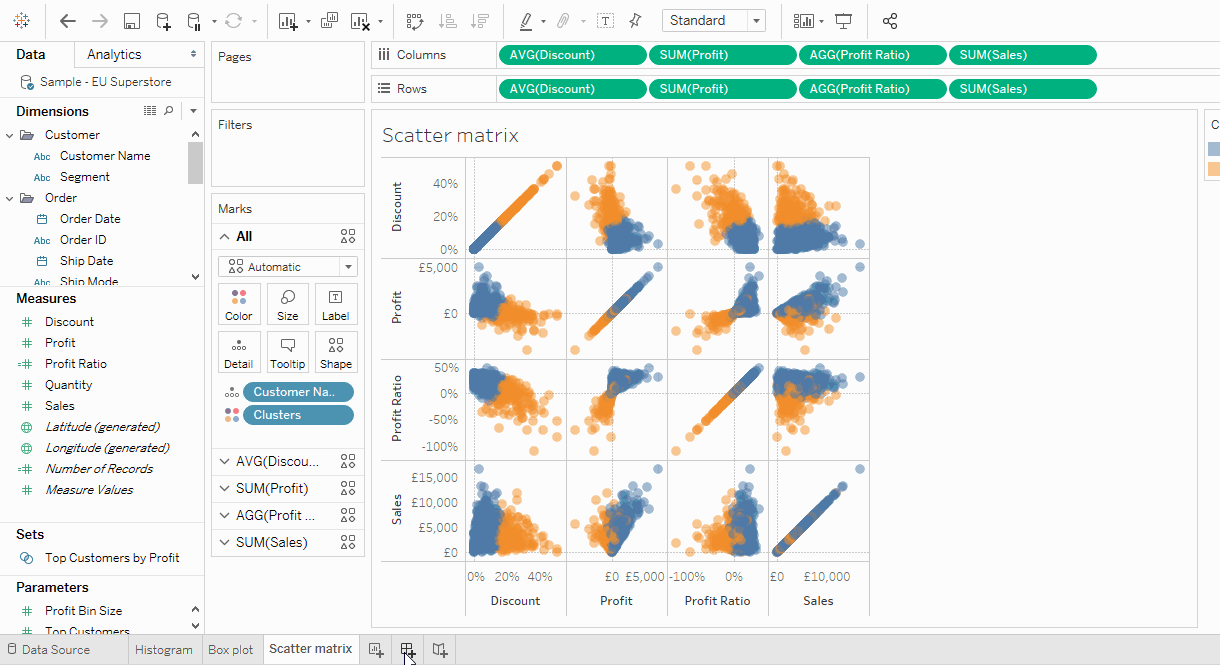
Task: Click the Tooltip button in Marks card
Action: (x=287, y=352)
